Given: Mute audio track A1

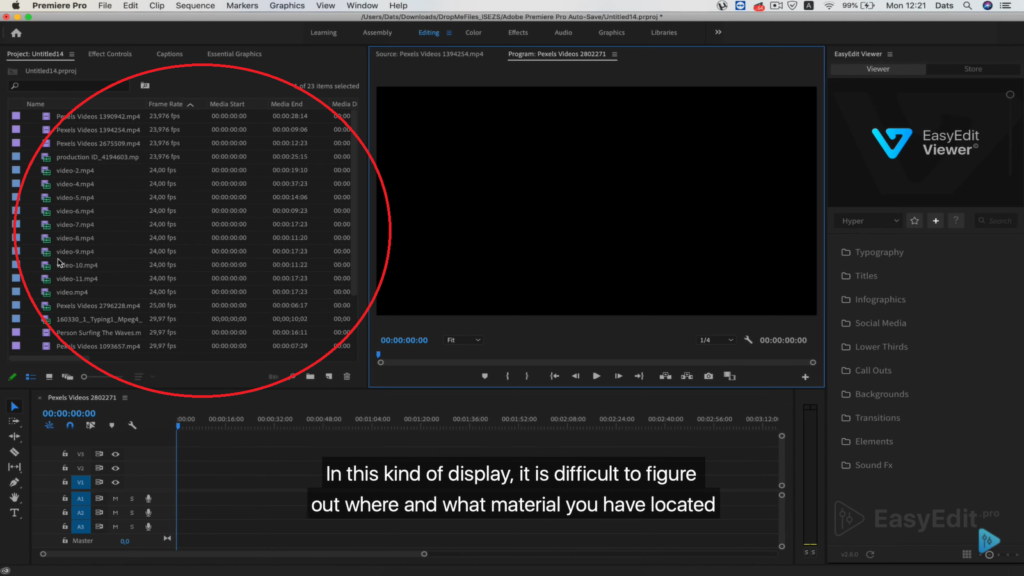Looking at the screenshot, I should coord(116,498).
